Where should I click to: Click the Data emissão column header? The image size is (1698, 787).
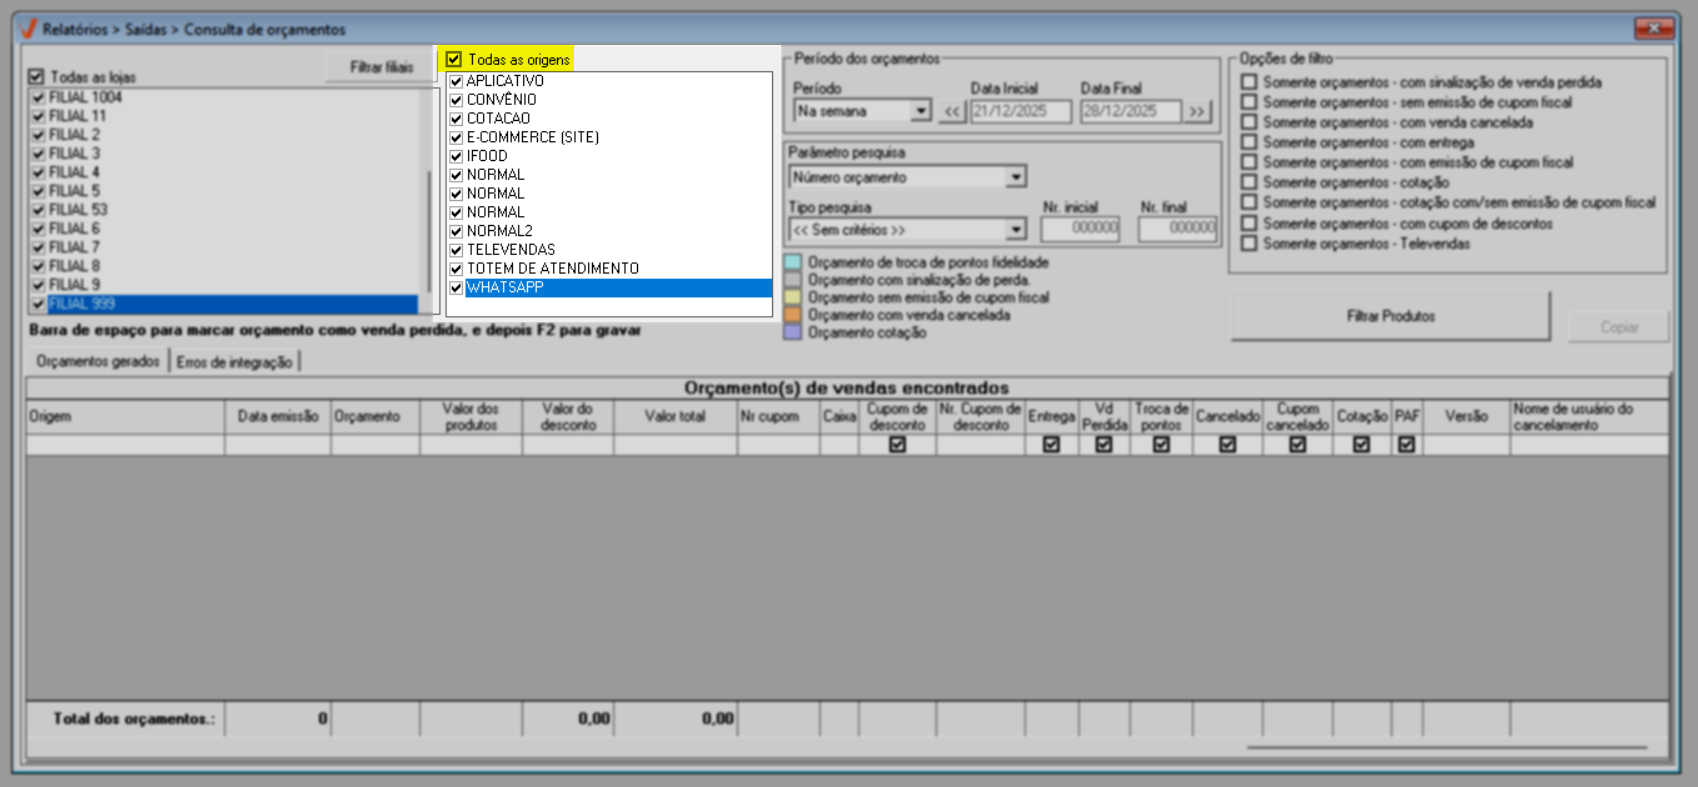(278, 417)
